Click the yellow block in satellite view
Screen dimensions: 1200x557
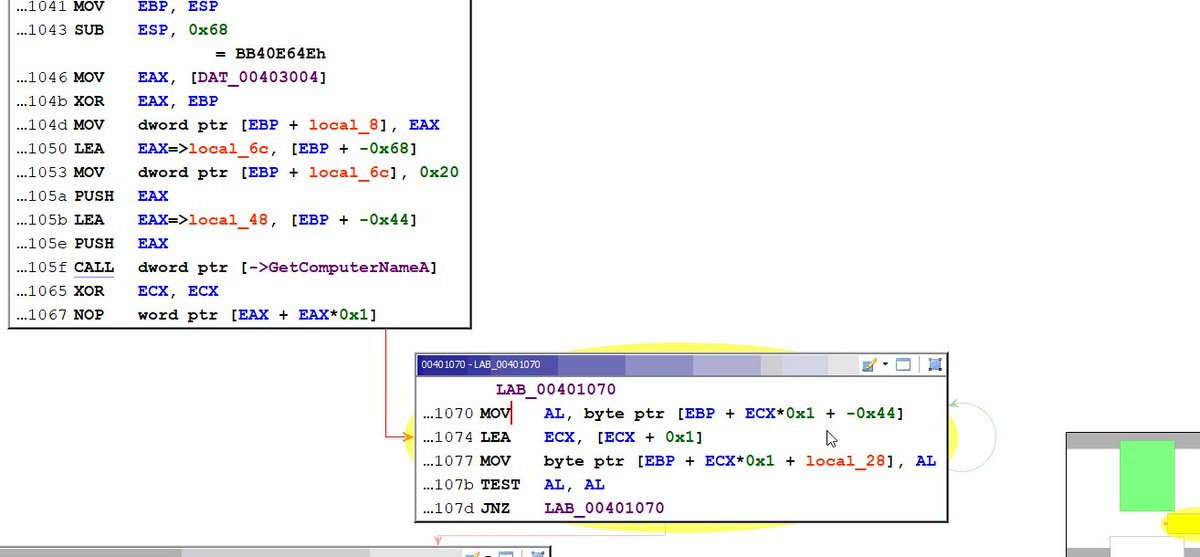point(1184,523)
